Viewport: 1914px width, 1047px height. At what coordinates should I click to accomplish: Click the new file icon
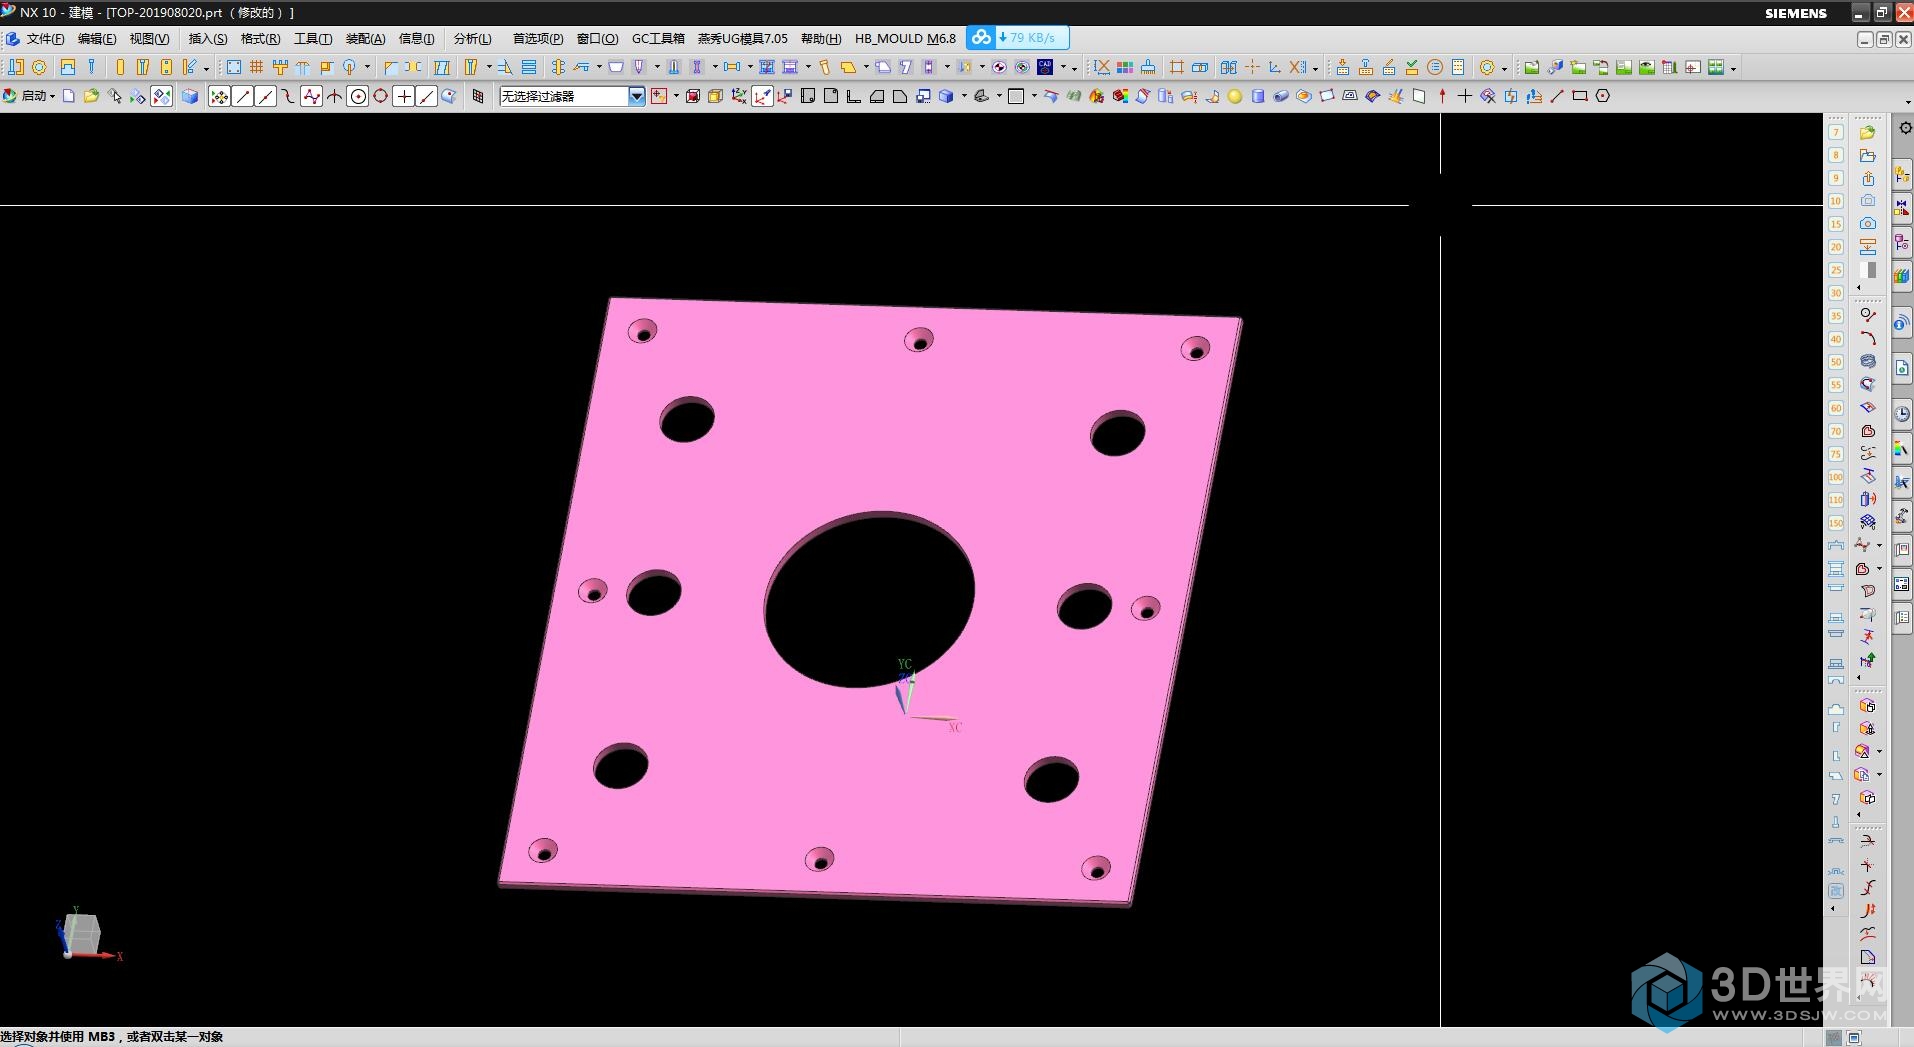68,96
